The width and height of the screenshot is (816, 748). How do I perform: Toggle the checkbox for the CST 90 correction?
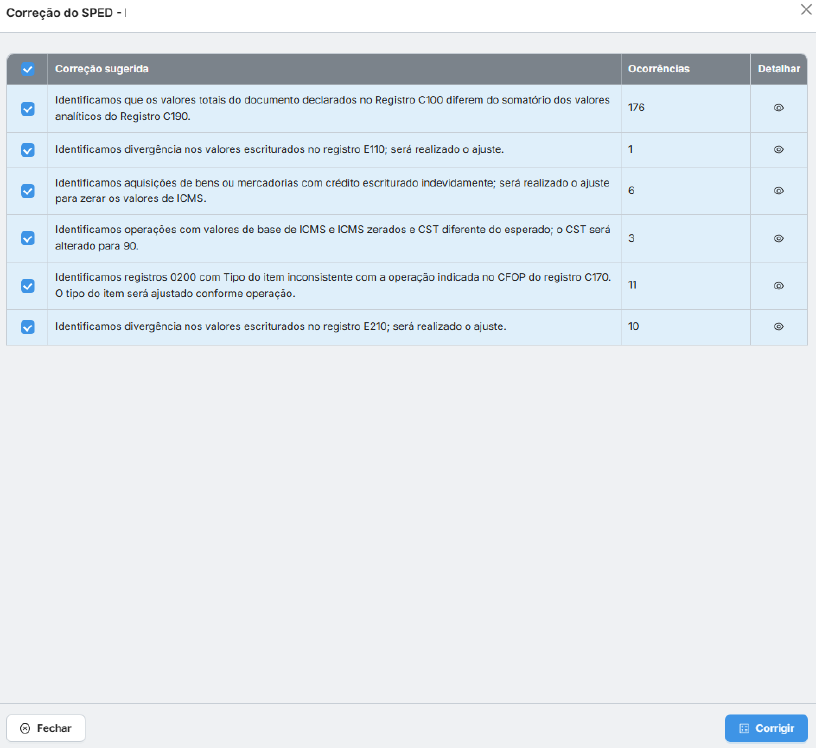pyautogui.click(x=28, y=238)
